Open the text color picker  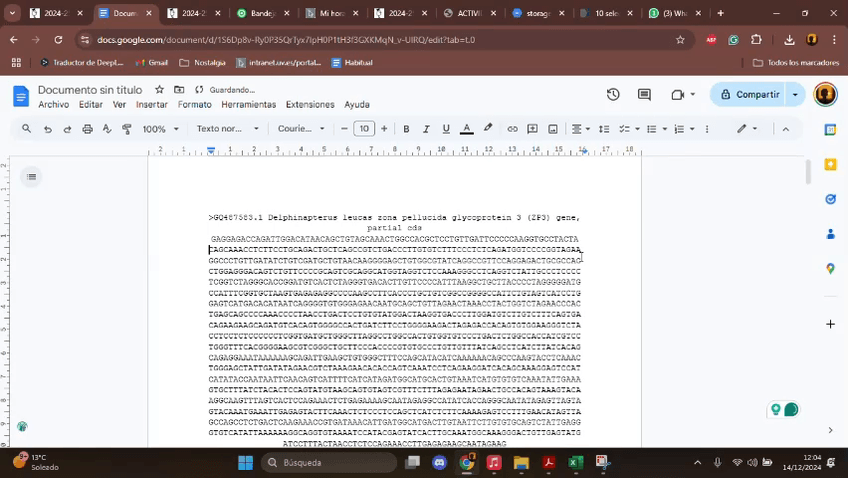[466, 129]
